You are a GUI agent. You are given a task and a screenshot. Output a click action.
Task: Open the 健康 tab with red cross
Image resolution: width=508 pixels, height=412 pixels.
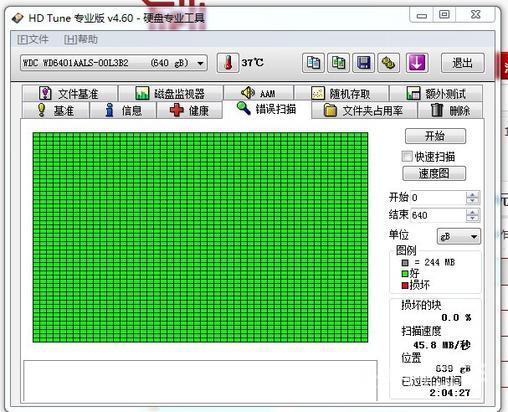[x=189, y=110]
